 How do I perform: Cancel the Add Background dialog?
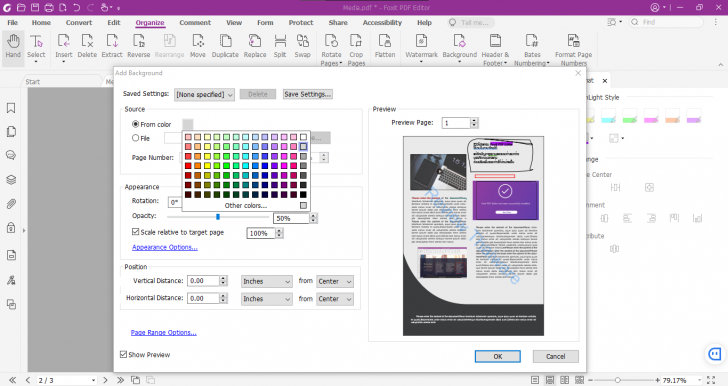(556, 356)
